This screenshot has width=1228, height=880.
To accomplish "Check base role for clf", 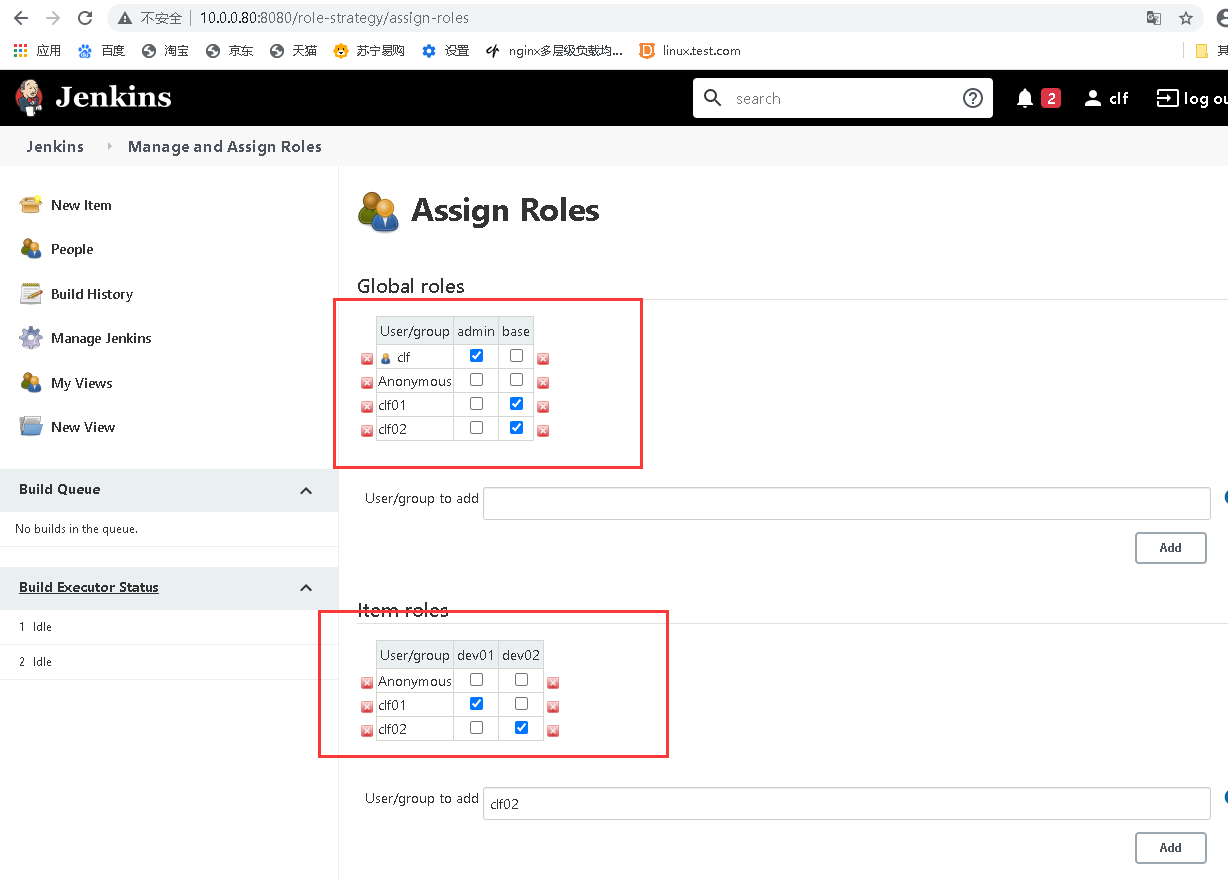I will 516,355.
